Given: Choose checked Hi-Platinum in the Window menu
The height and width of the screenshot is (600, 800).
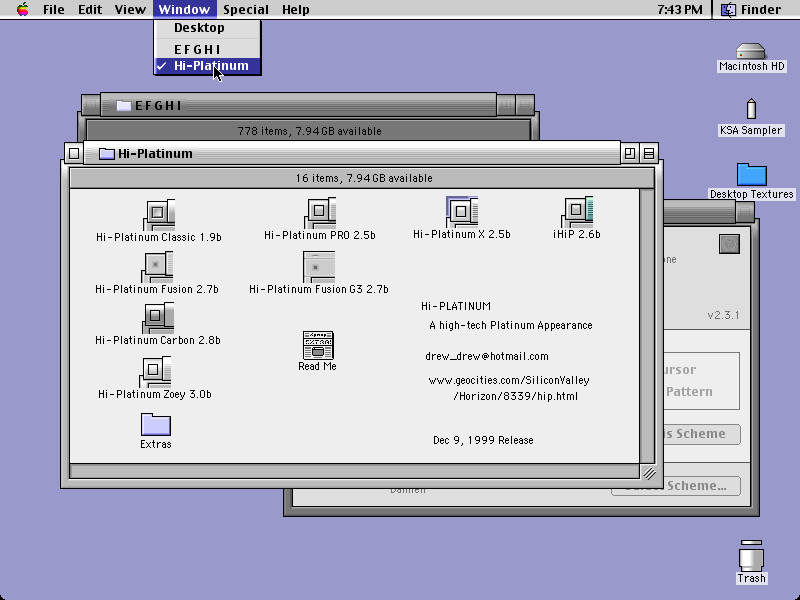Looking at the screenshot, I should [x=207, y=66].
